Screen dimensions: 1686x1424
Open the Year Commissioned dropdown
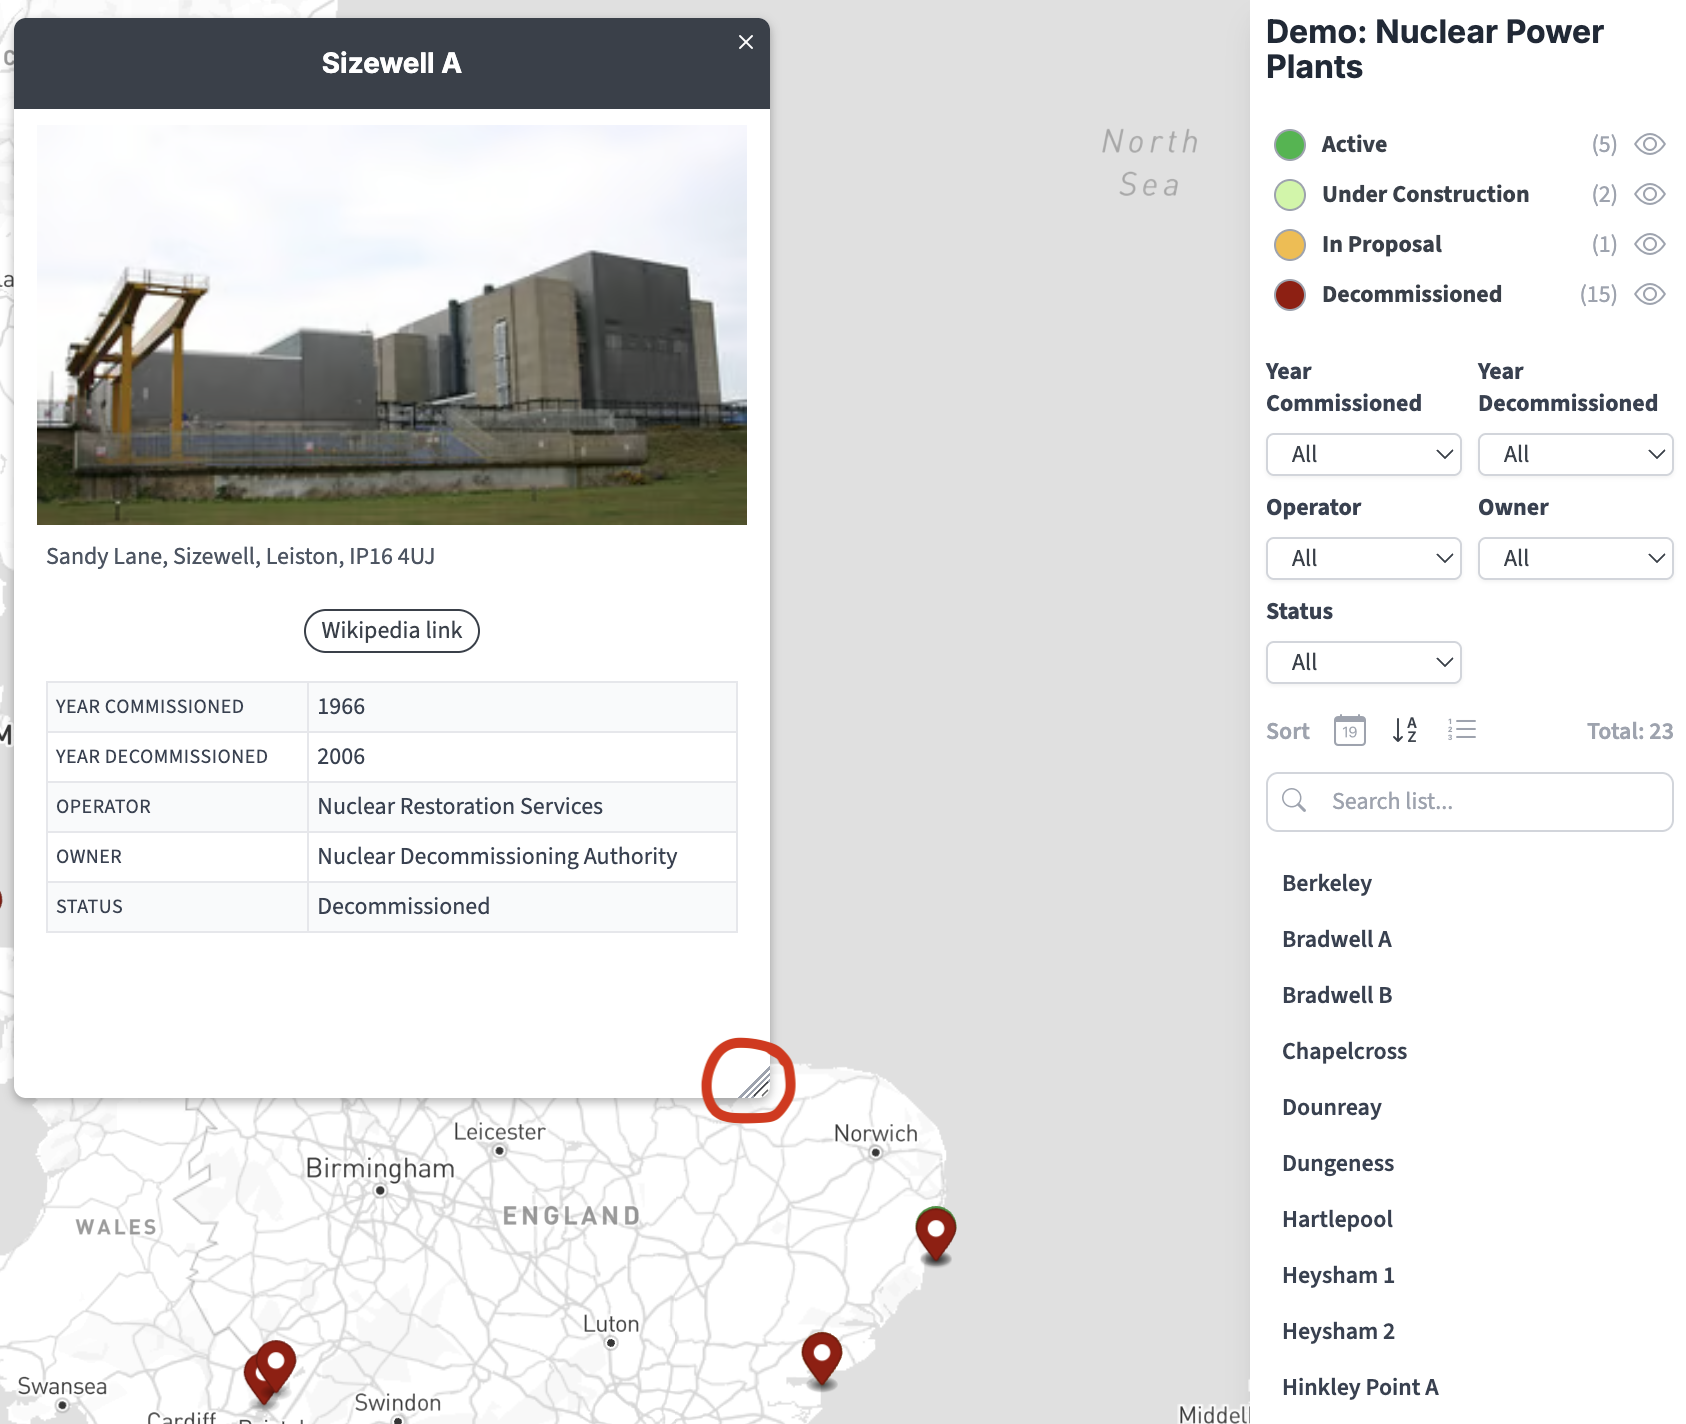[1363, 454]
